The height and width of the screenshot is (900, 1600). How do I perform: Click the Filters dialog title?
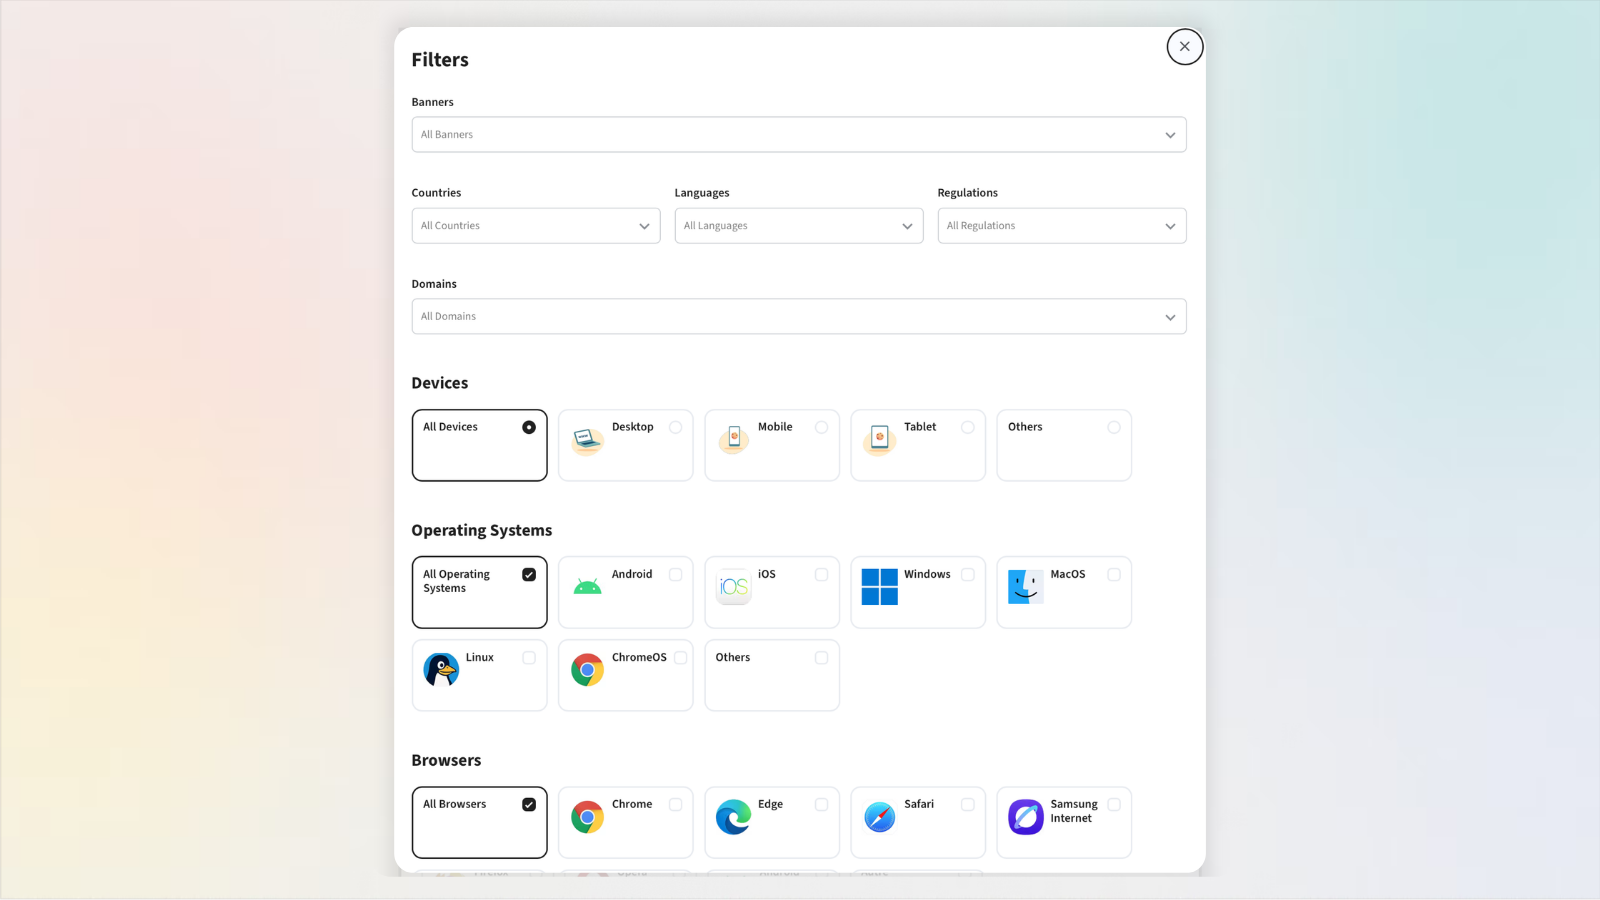click(440, 60)
